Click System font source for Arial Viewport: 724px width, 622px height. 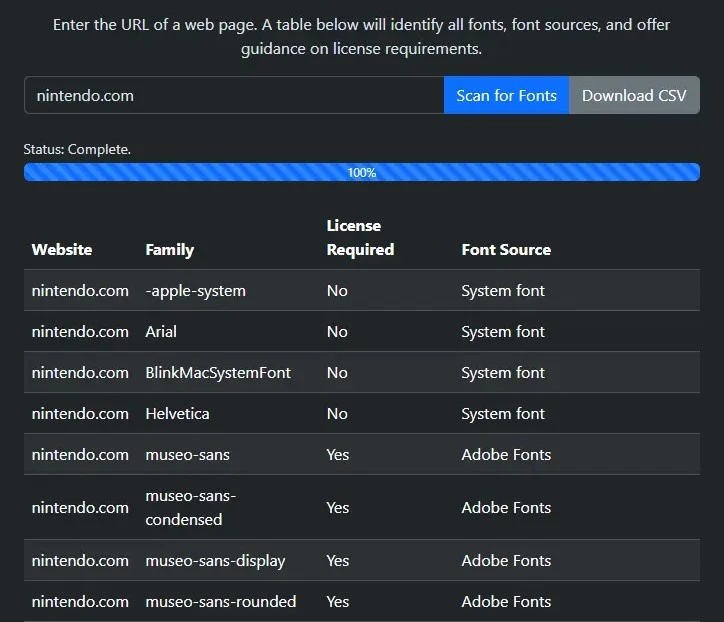click(x=503, y=332)
